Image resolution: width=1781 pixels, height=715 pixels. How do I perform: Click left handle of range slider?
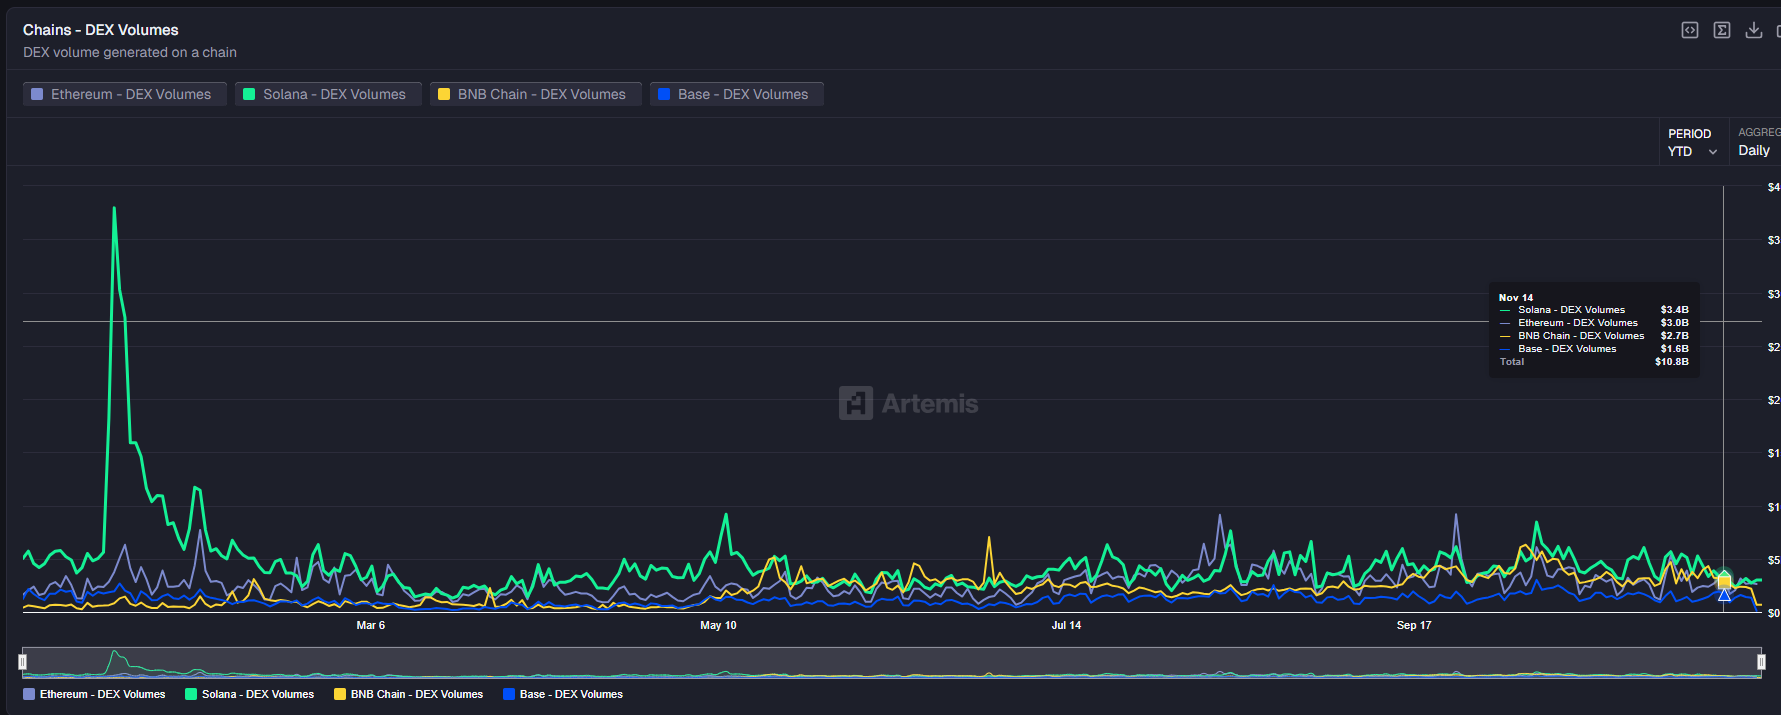click(x=23, y=662)
